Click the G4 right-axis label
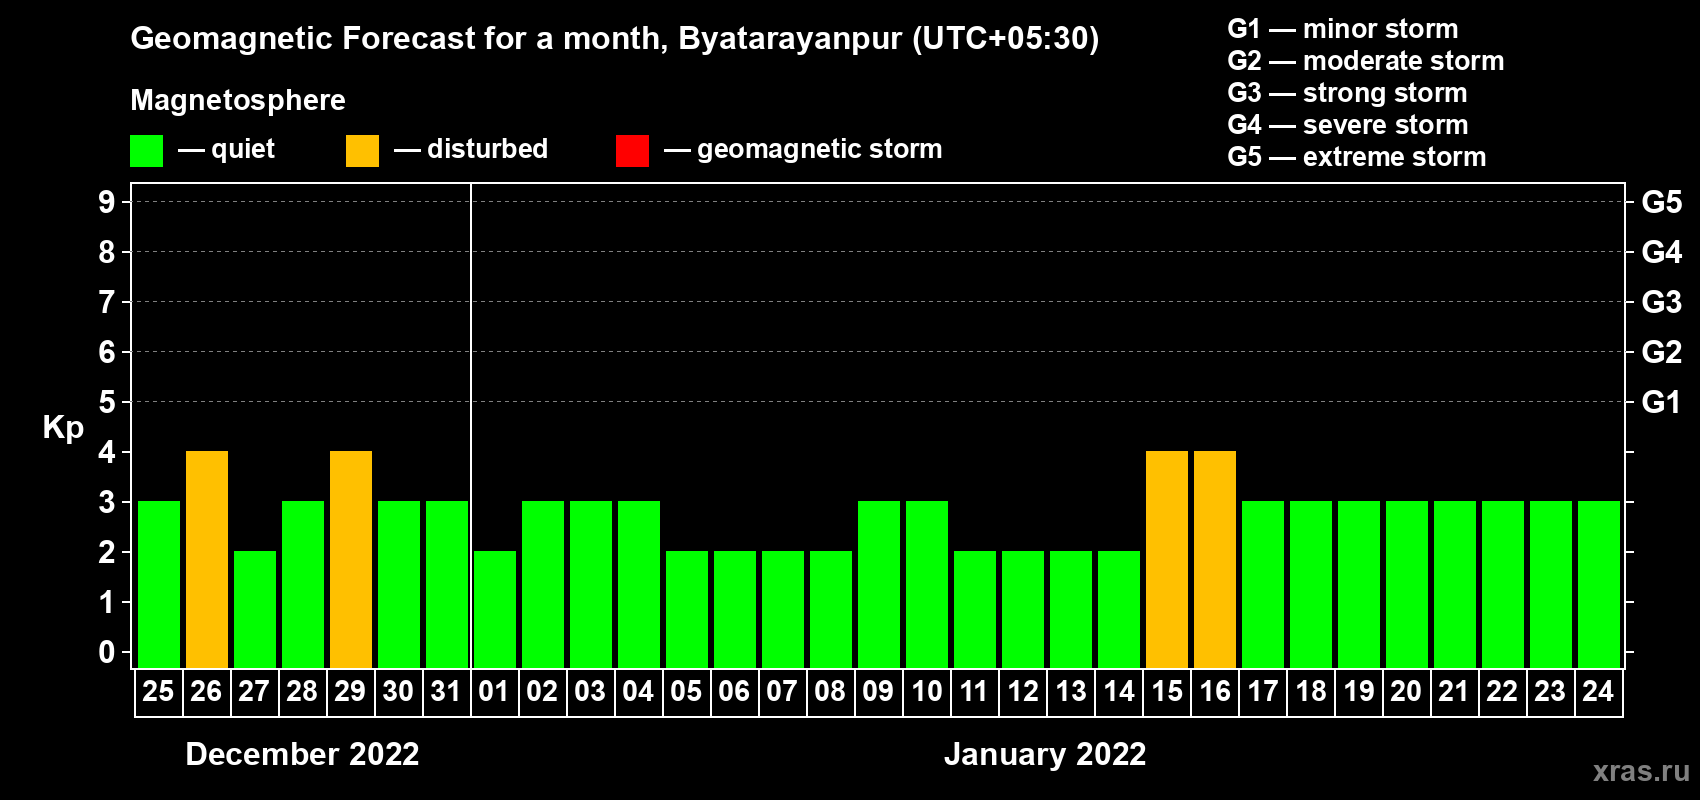The image size is (1700, 800). coord(1662,252)
